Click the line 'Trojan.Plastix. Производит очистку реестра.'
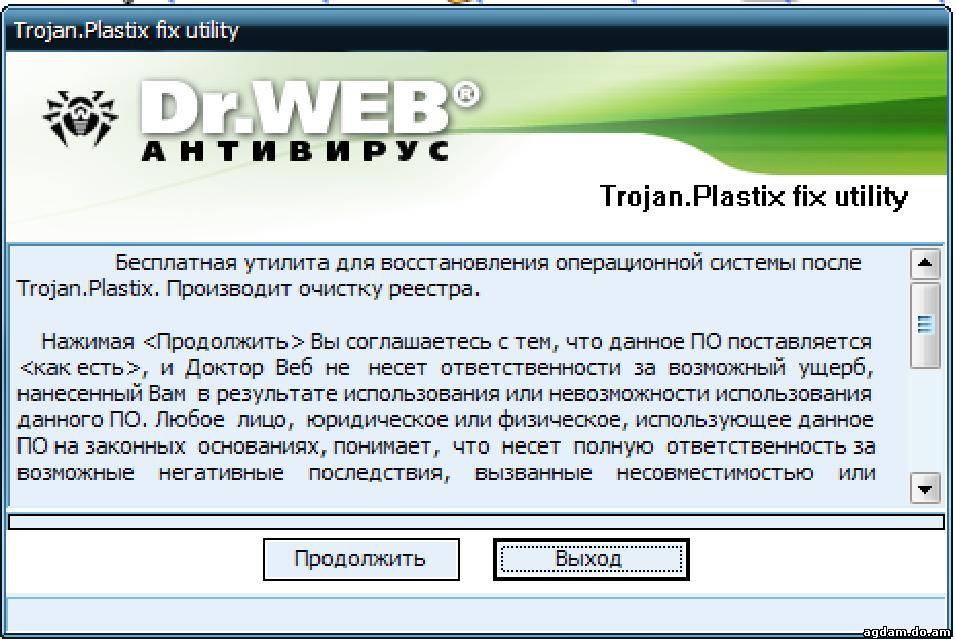Image resolution: width=956 pixels, height=642 pixels. [248, 288]
